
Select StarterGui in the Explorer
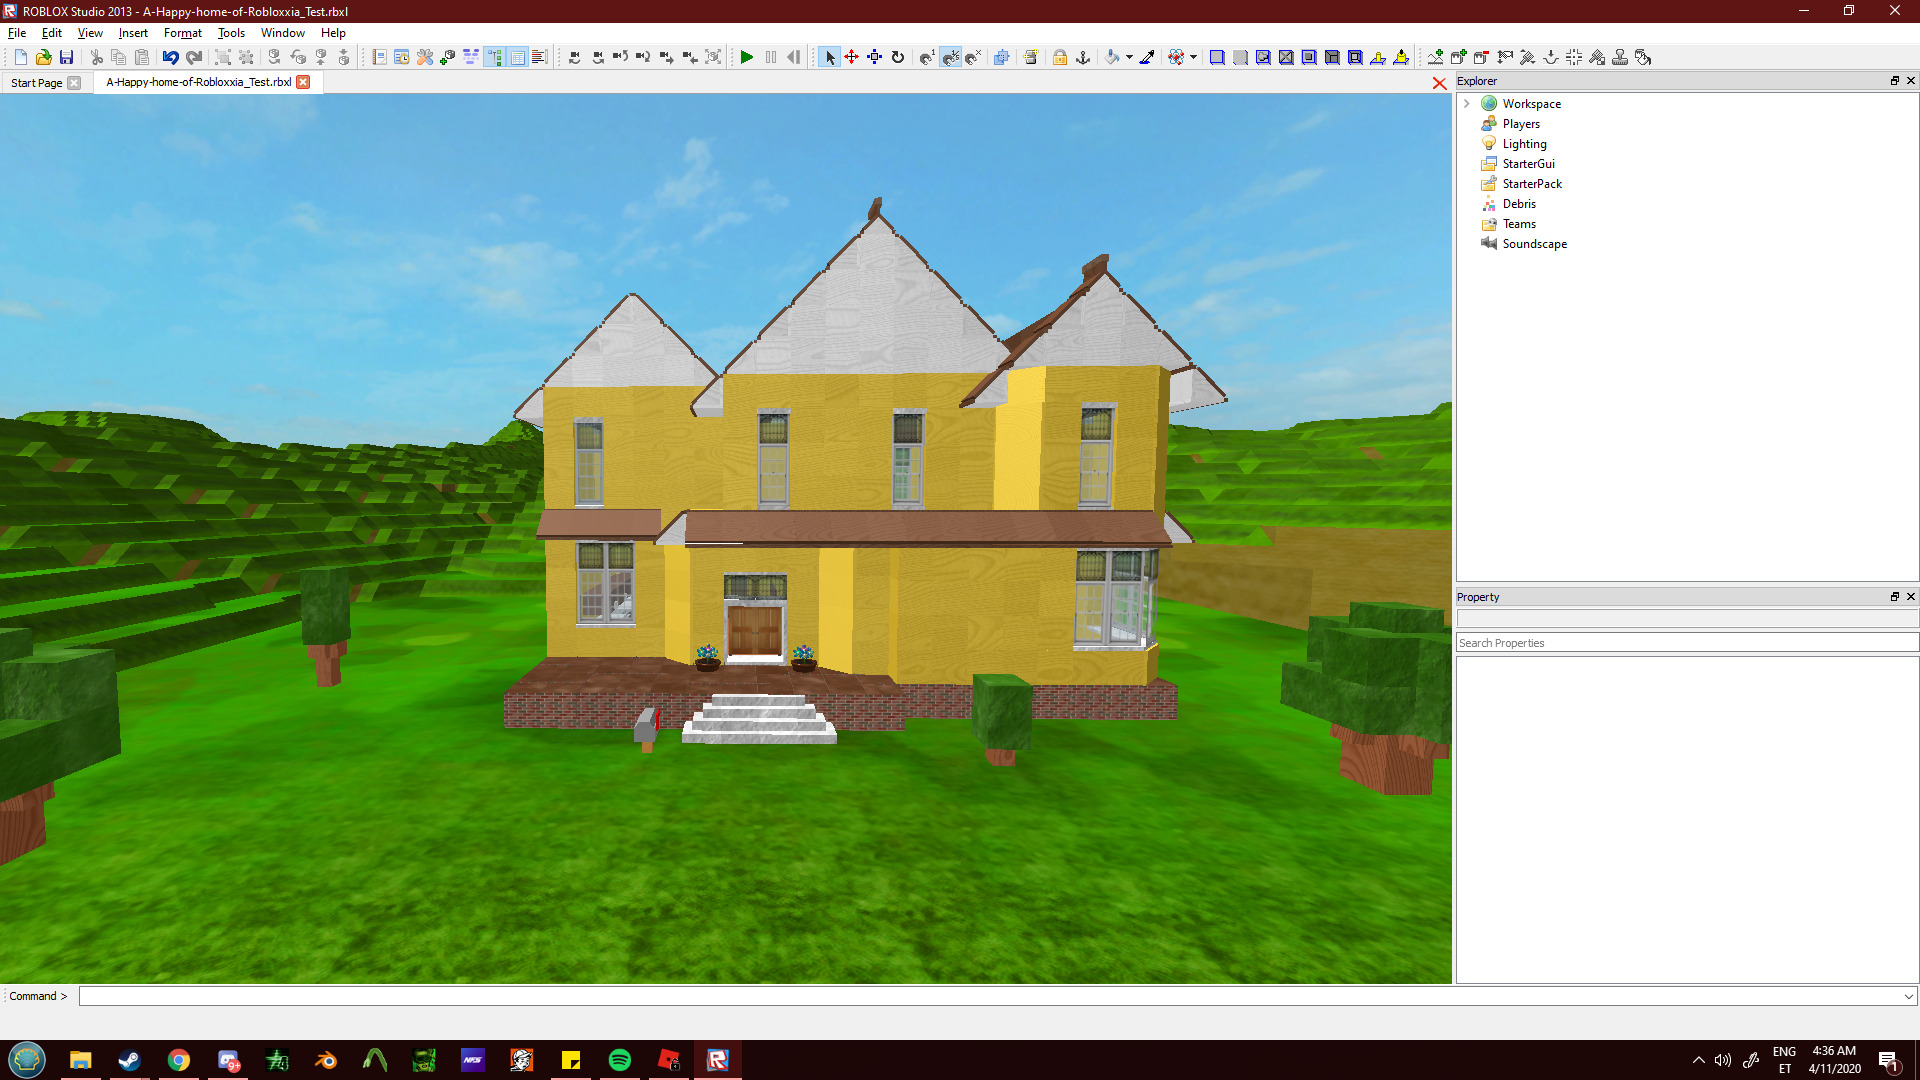[1528, 164]
